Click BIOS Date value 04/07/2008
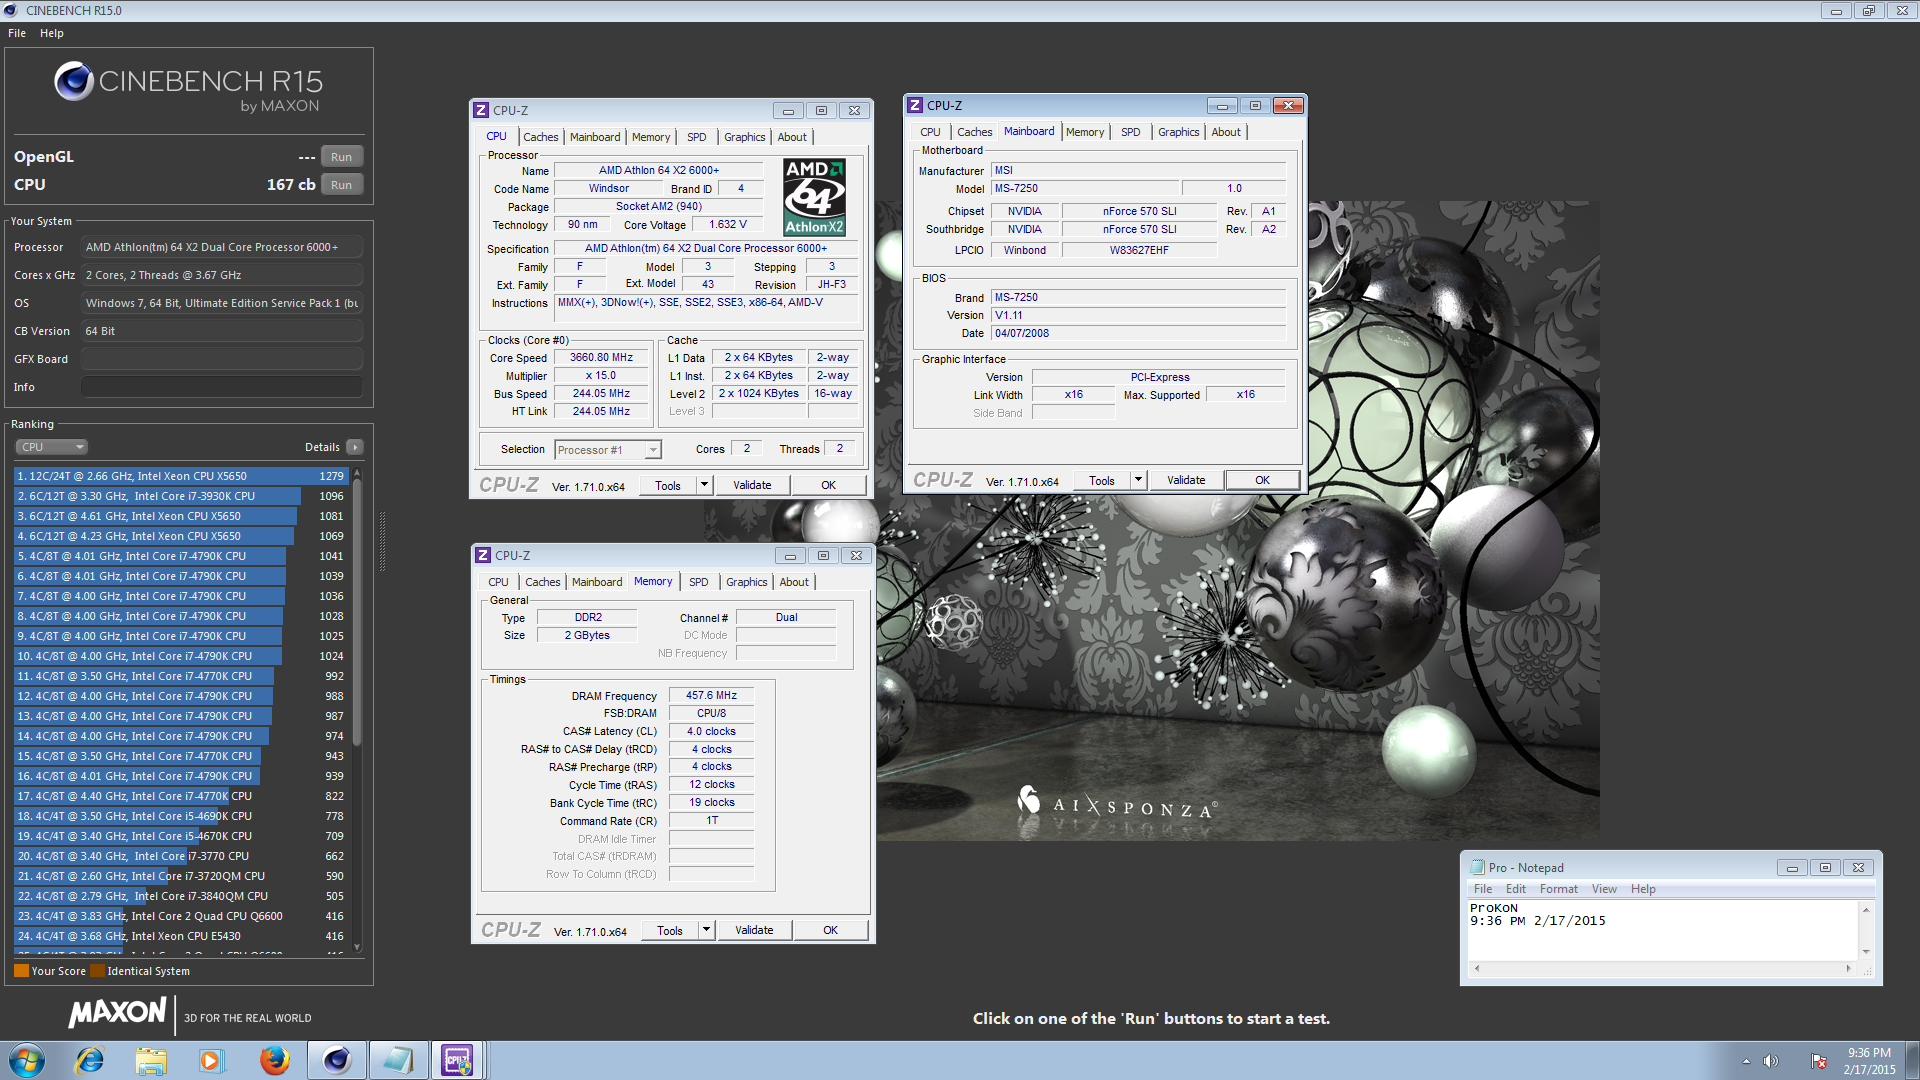This screenshot has height=1080, width=1920. pos(1138,333)
